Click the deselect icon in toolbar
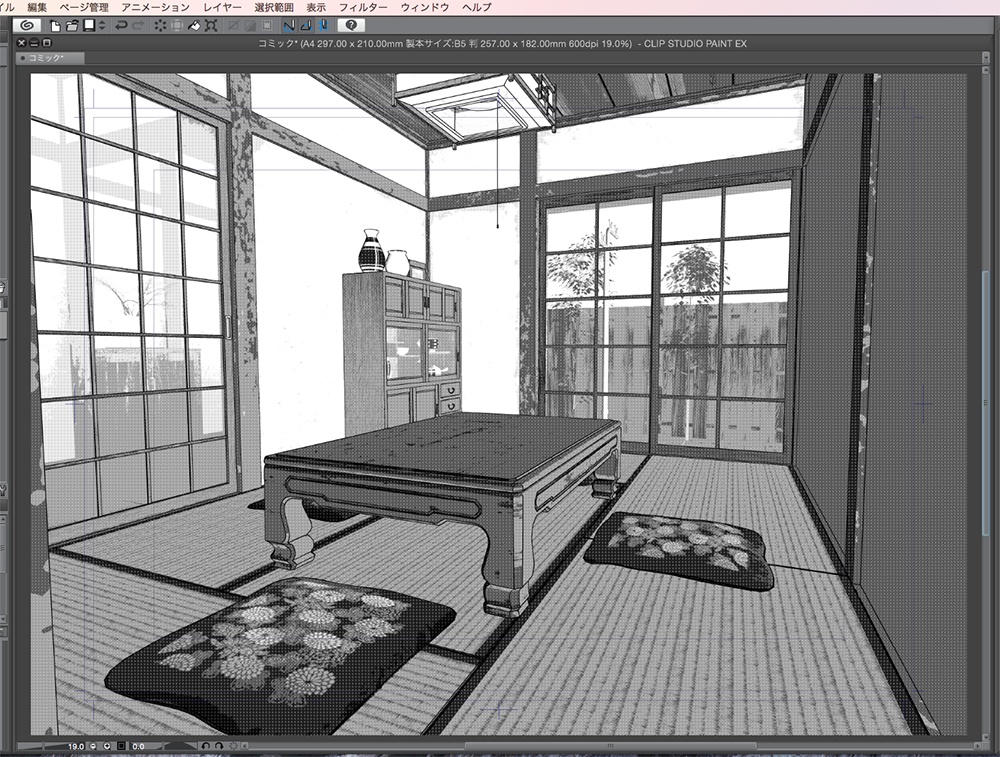The height and width of the screenshot is (757, 1000). click(233, 26)
